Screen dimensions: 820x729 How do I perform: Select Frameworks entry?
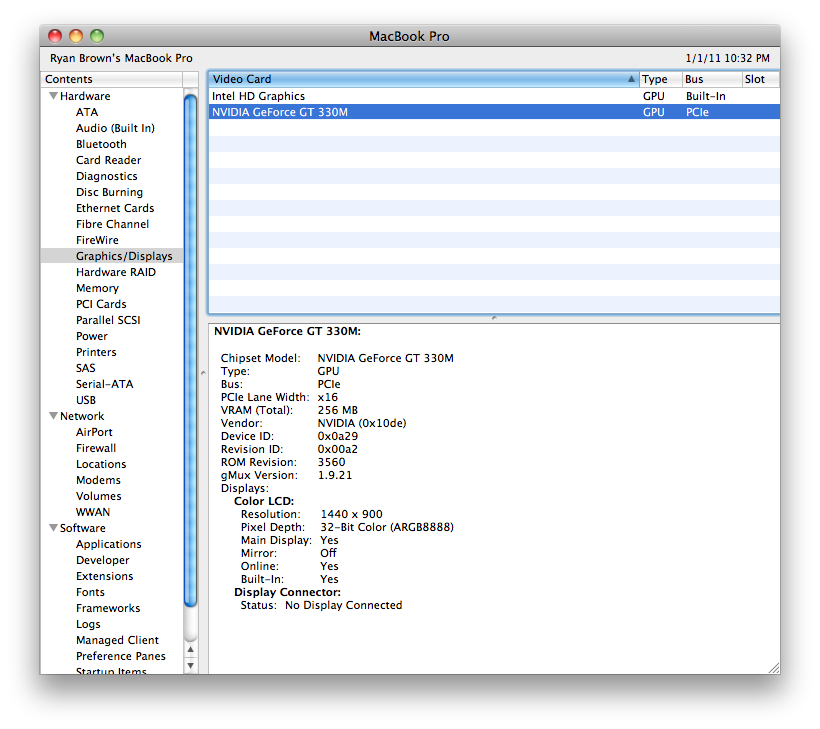pos(108,609)
